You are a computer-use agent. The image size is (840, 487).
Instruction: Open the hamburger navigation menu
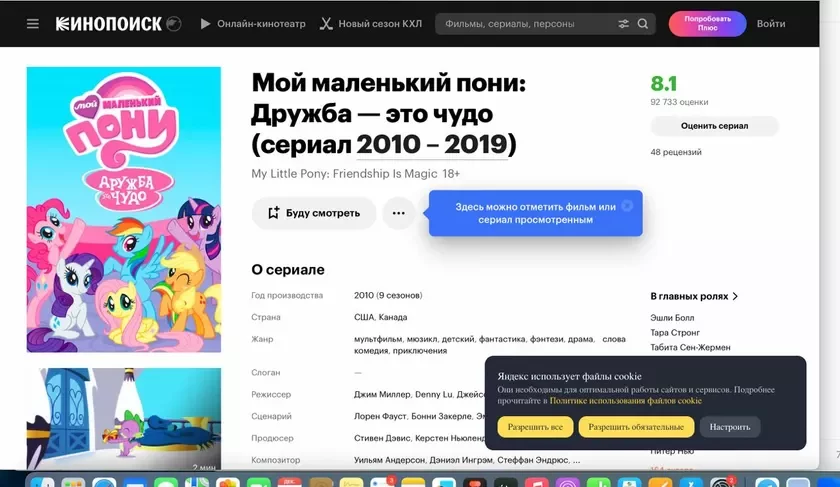click(33, 24)
